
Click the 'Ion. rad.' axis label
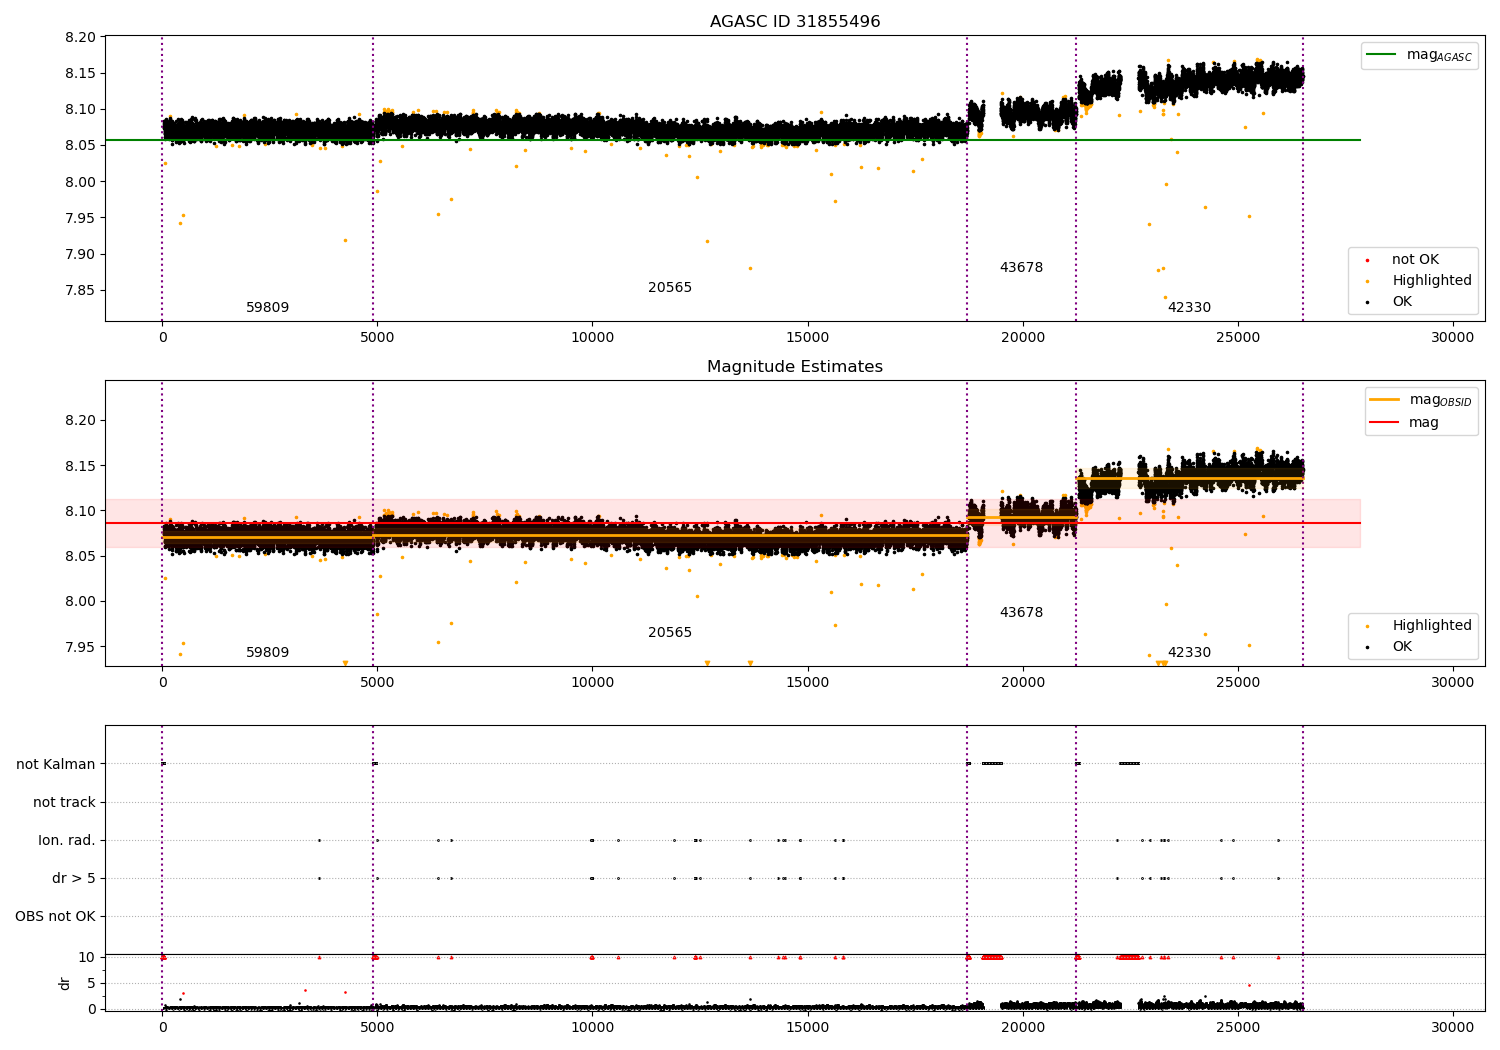[x=67, y=841]
